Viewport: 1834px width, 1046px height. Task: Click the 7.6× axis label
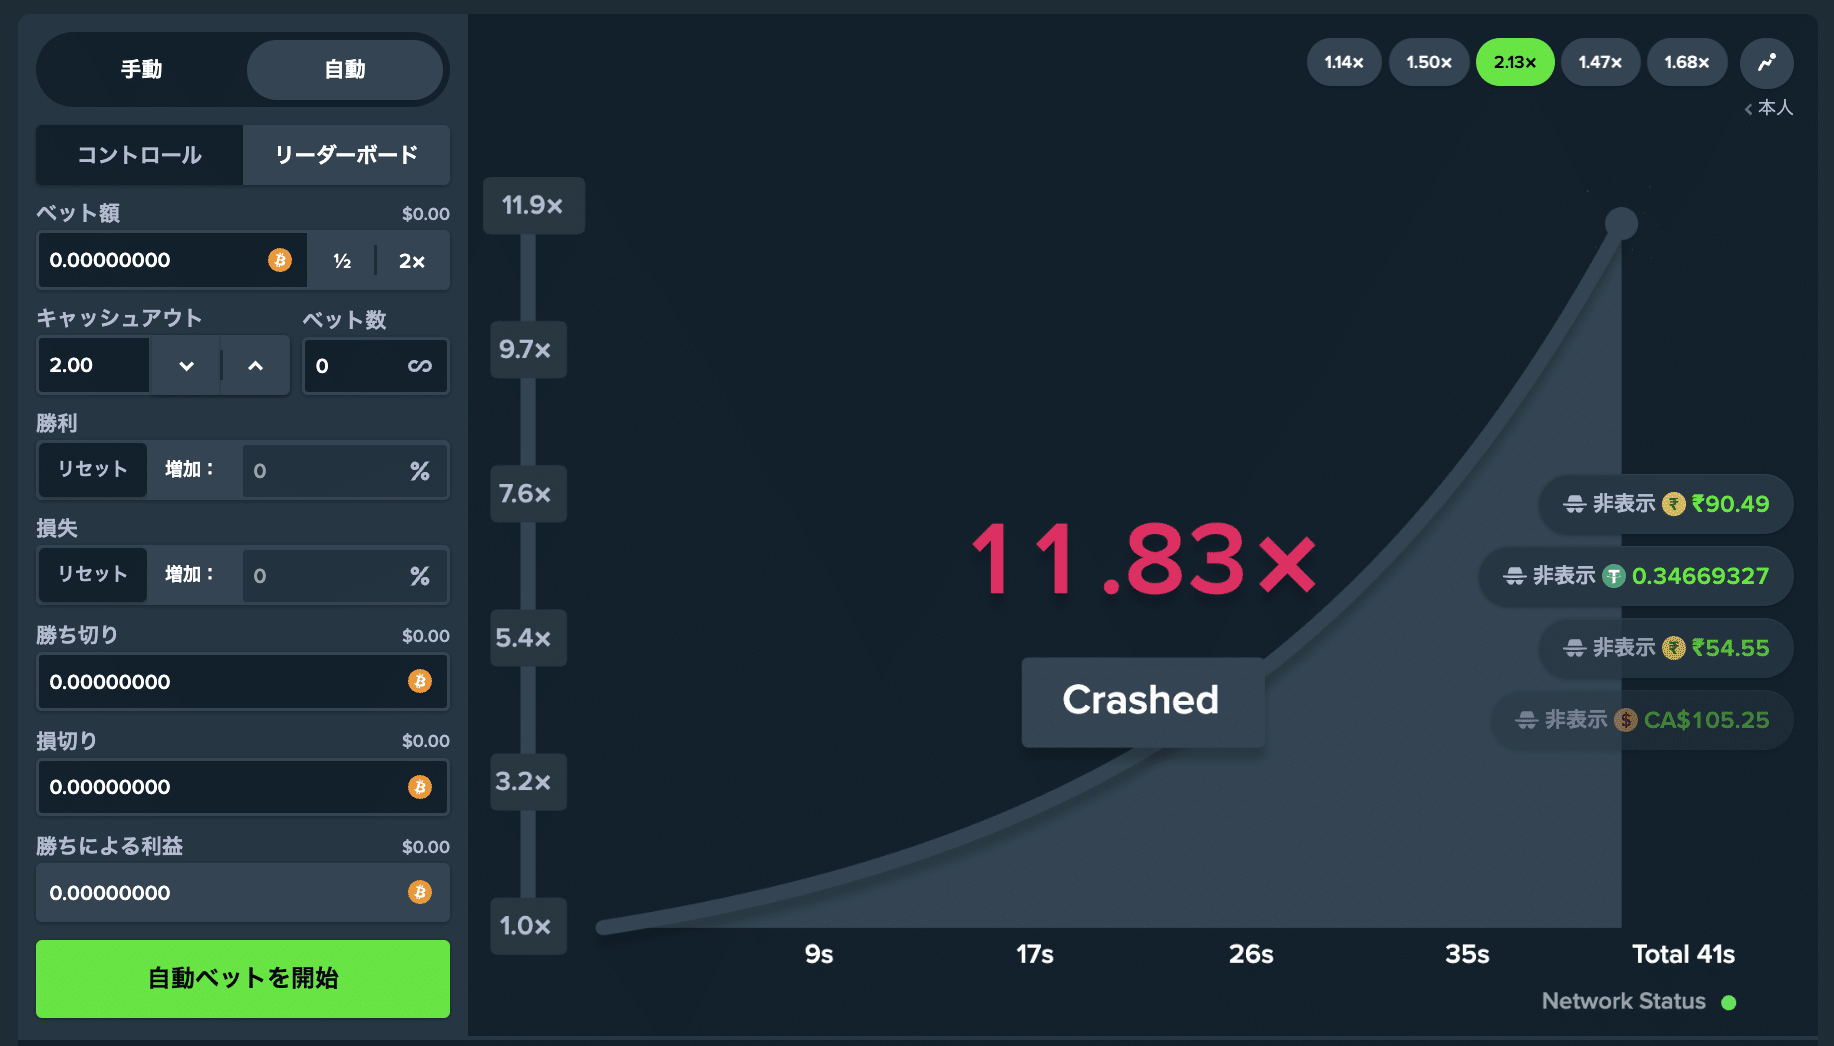click(x=527, y=494)
